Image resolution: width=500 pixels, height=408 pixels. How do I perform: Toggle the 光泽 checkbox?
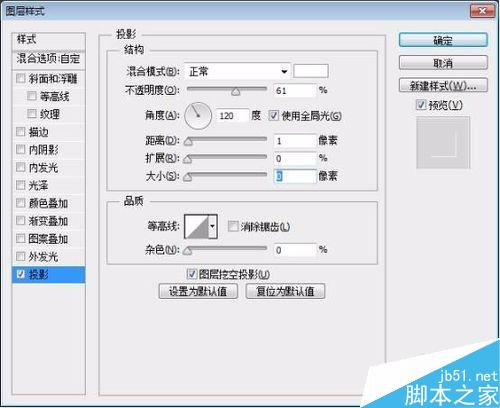(21, 185)
